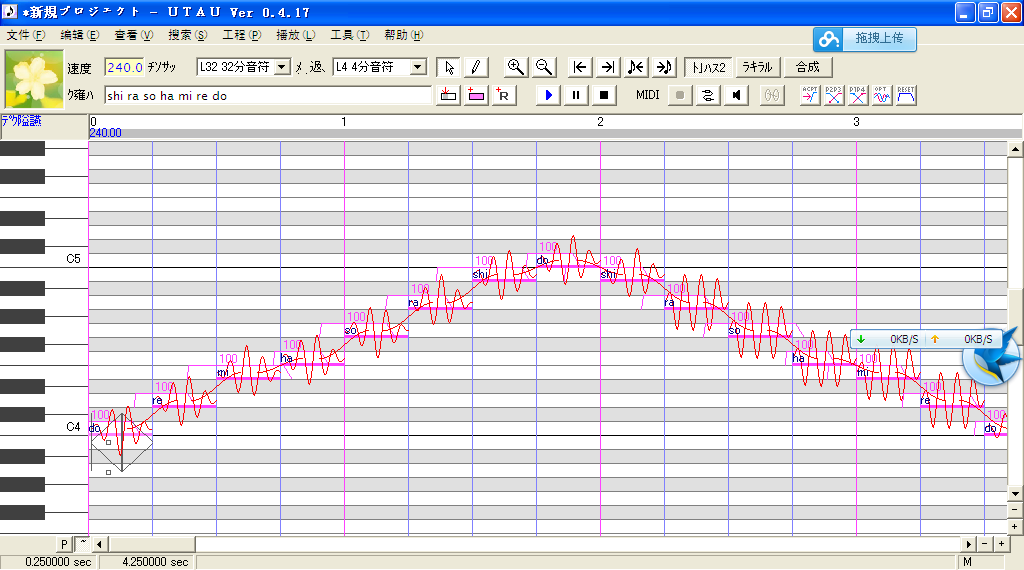Click the cloud upload icon
Image resolution: width=1024 pixels, height=570 pixels.
point(829,39)
